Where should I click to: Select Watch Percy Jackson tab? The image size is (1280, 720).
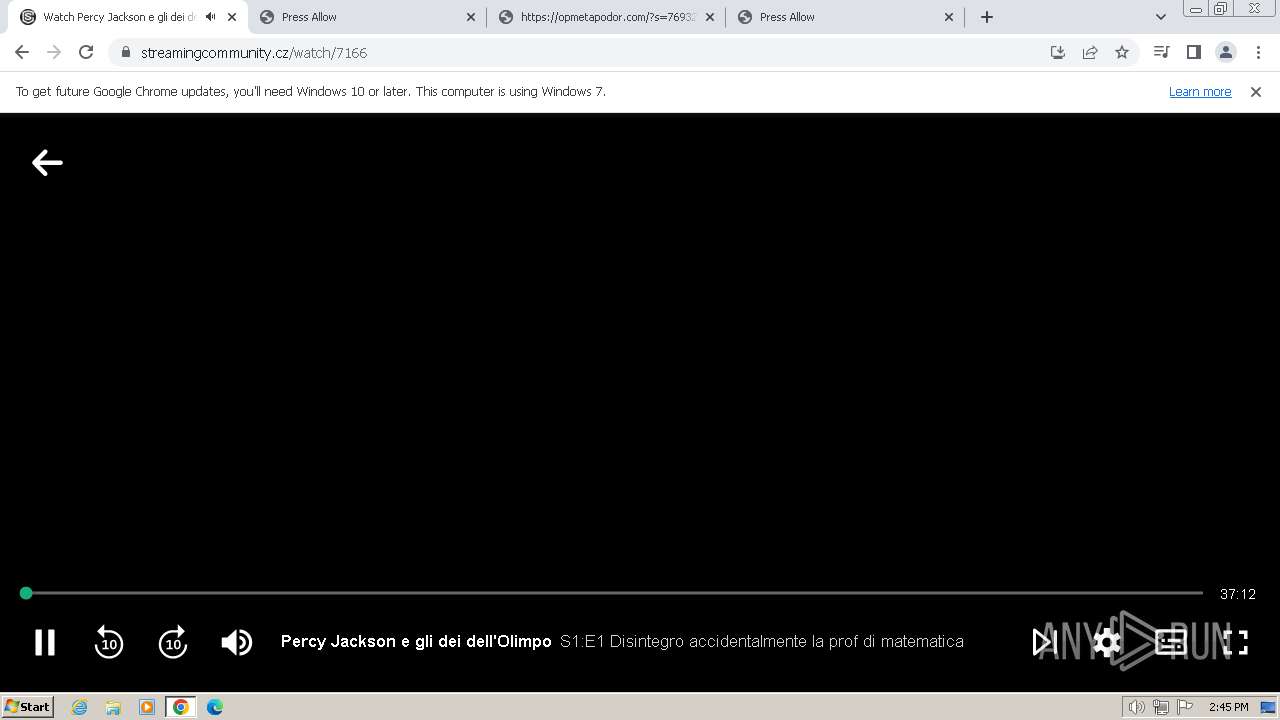point(118,17)
